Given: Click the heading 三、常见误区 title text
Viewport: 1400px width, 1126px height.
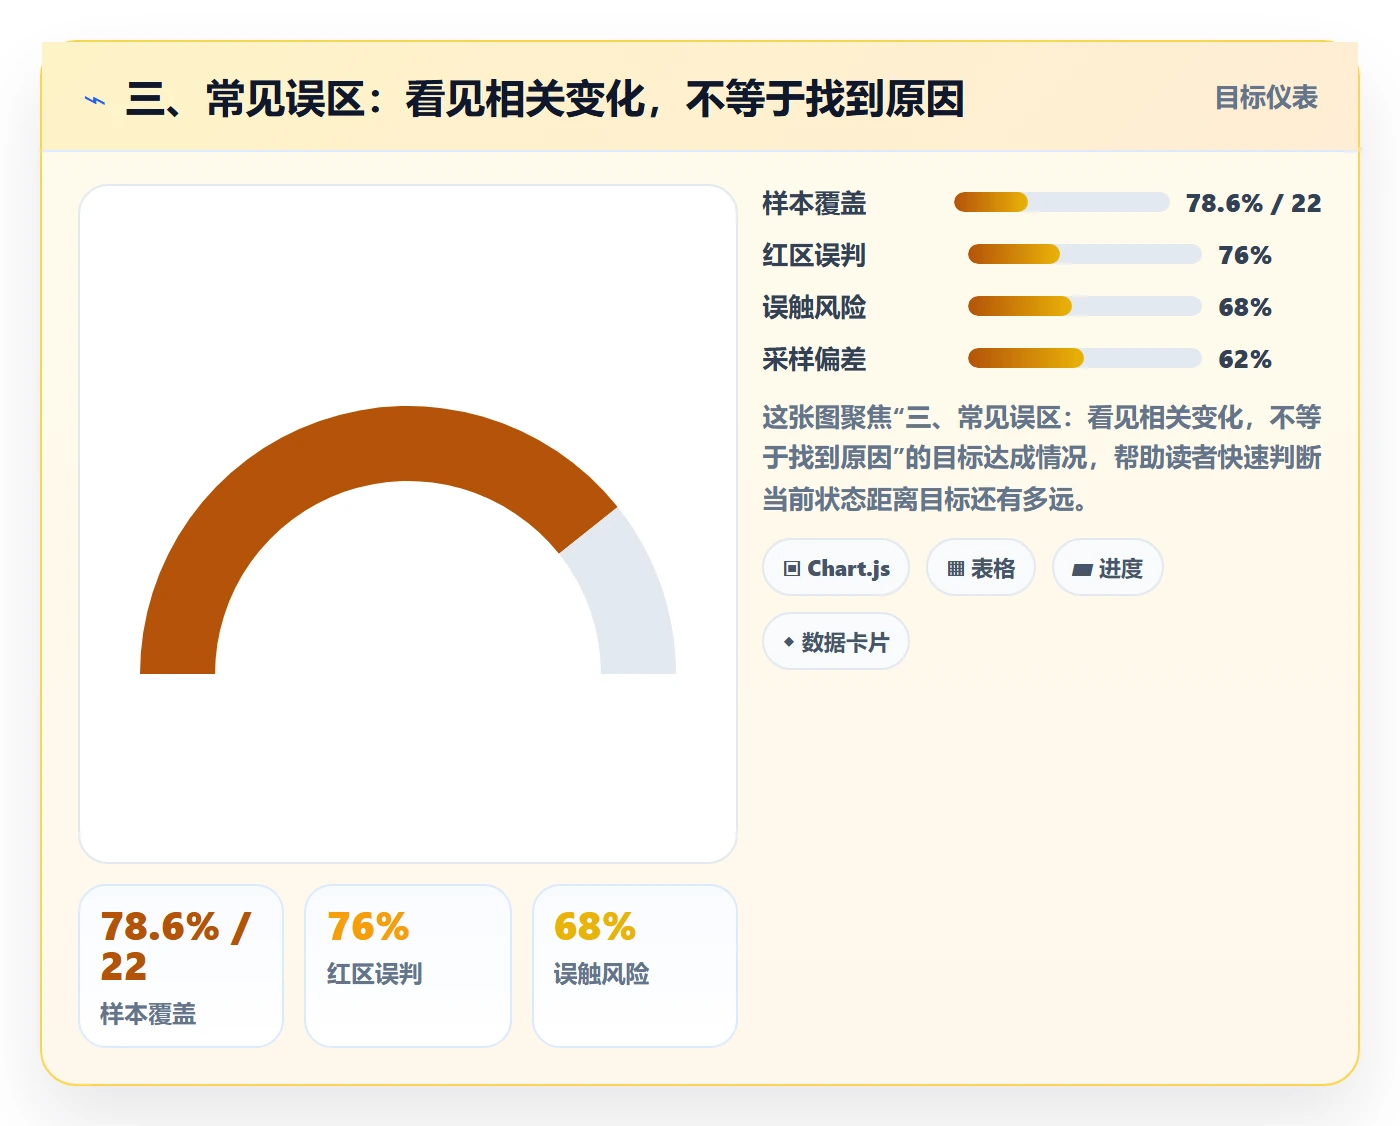Looking at the screenshot, I should (x=545, y=99).
